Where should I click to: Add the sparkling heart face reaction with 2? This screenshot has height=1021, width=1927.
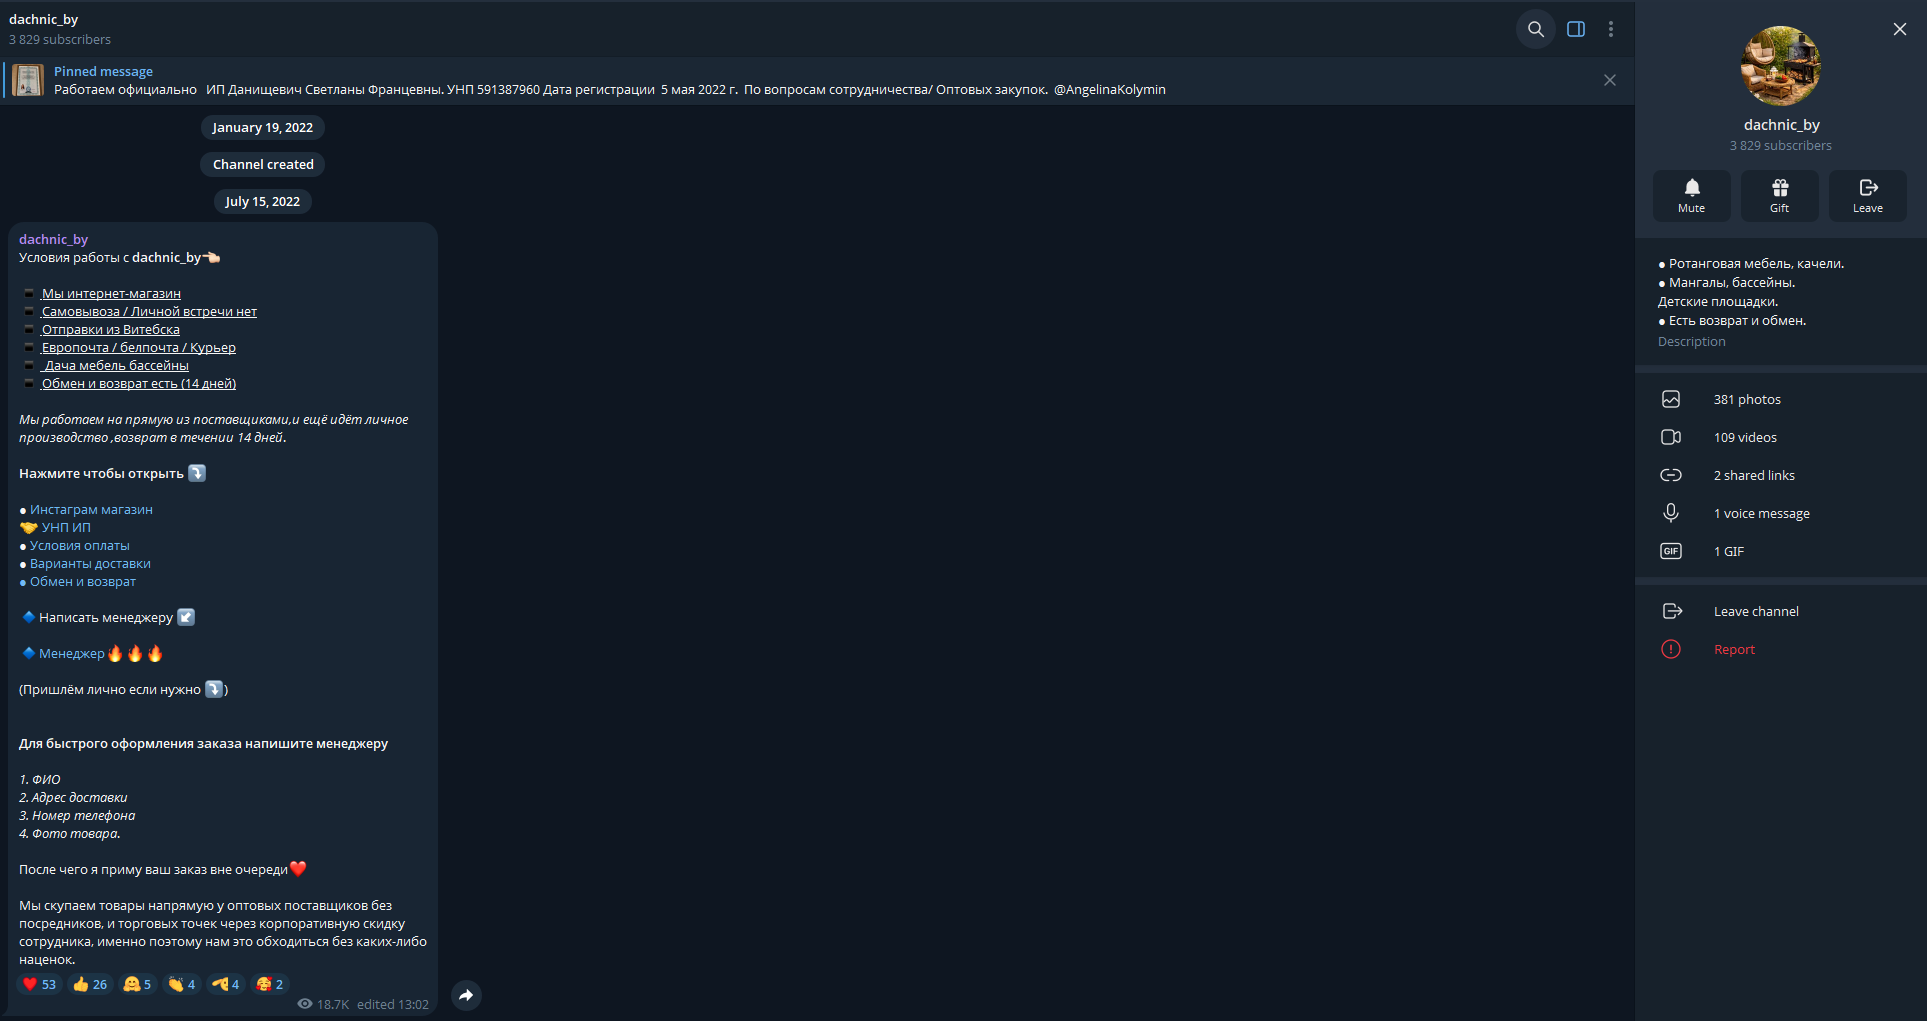[270, 984]
